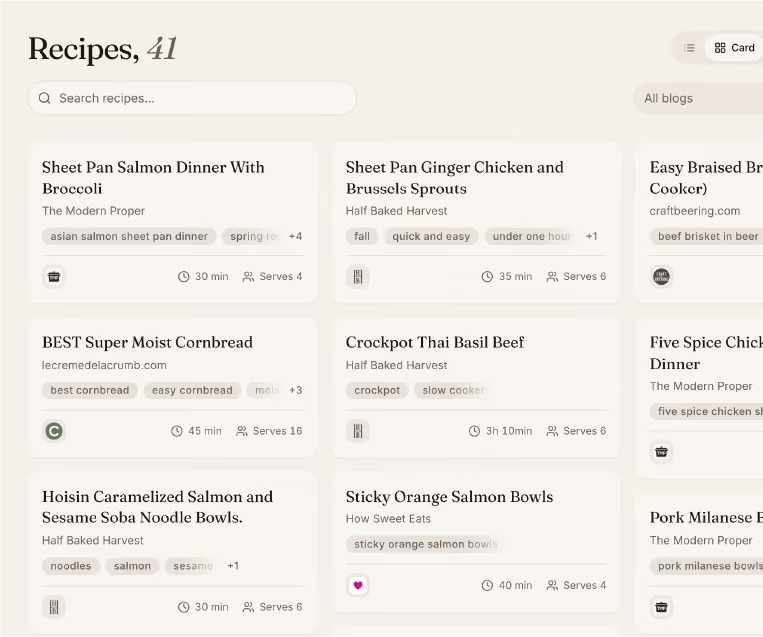Viewport: 763px width, 637px height.
Task: Expand +4 more tags on Sheet Pan Salmon
Action: 295,237
